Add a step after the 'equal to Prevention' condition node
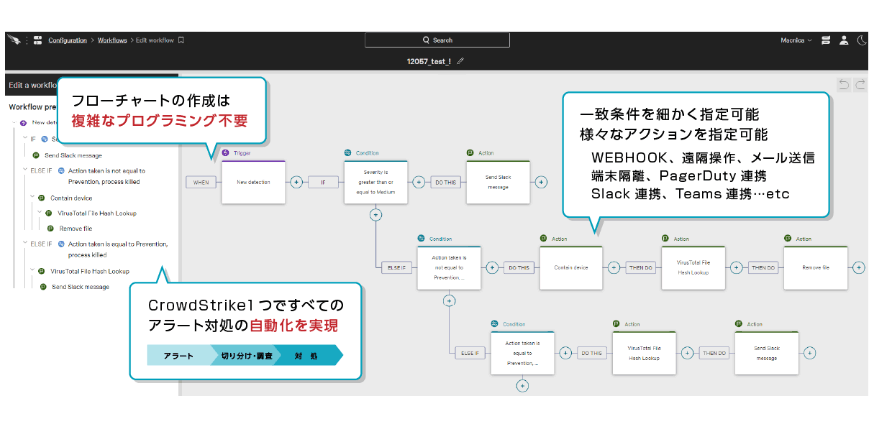 (565, 353)
